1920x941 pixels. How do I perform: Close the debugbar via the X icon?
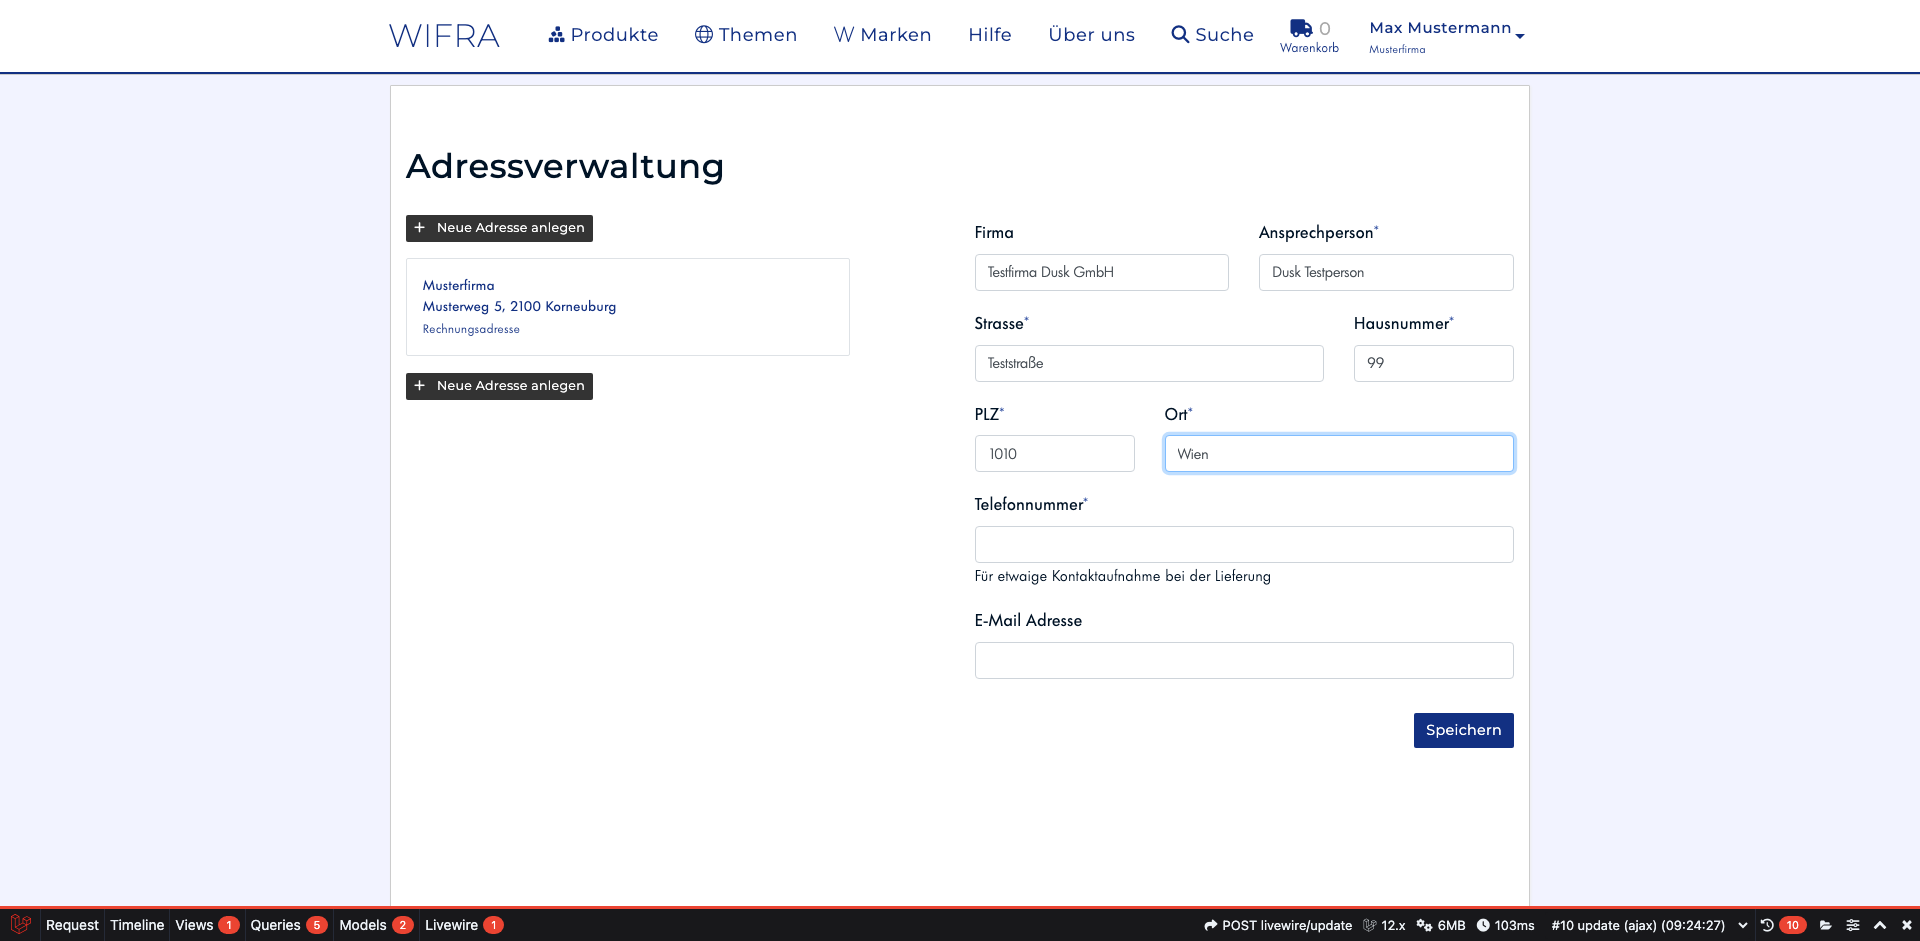[1906, 925]
